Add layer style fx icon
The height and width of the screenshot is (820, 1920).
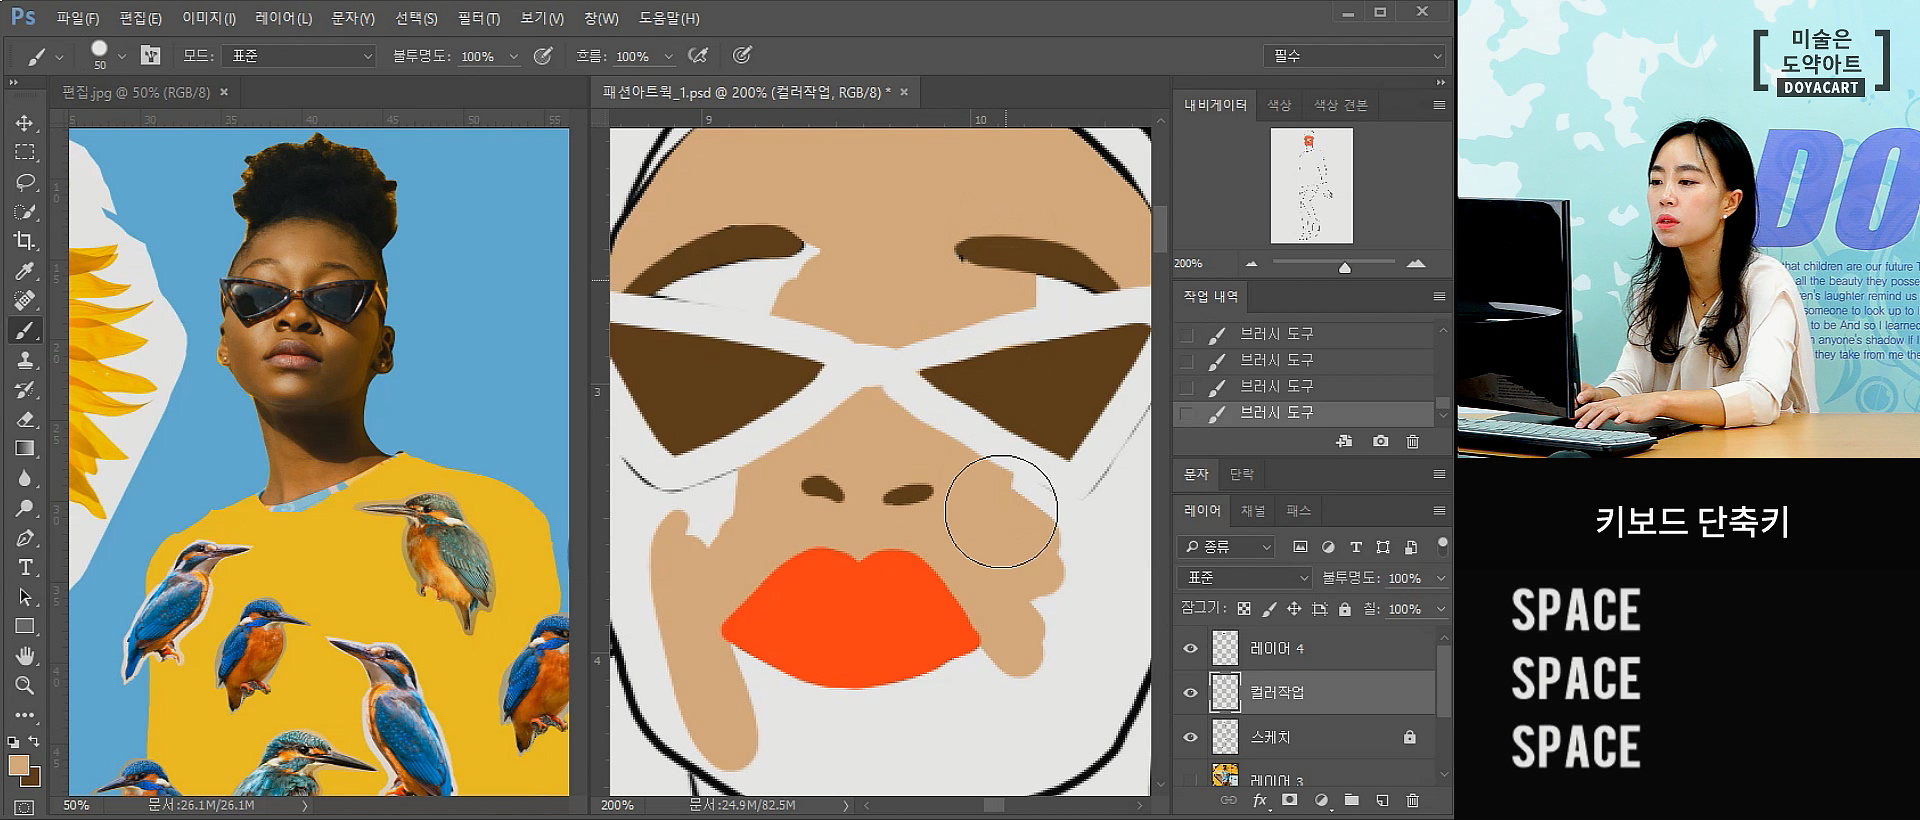click(1260, 800)
